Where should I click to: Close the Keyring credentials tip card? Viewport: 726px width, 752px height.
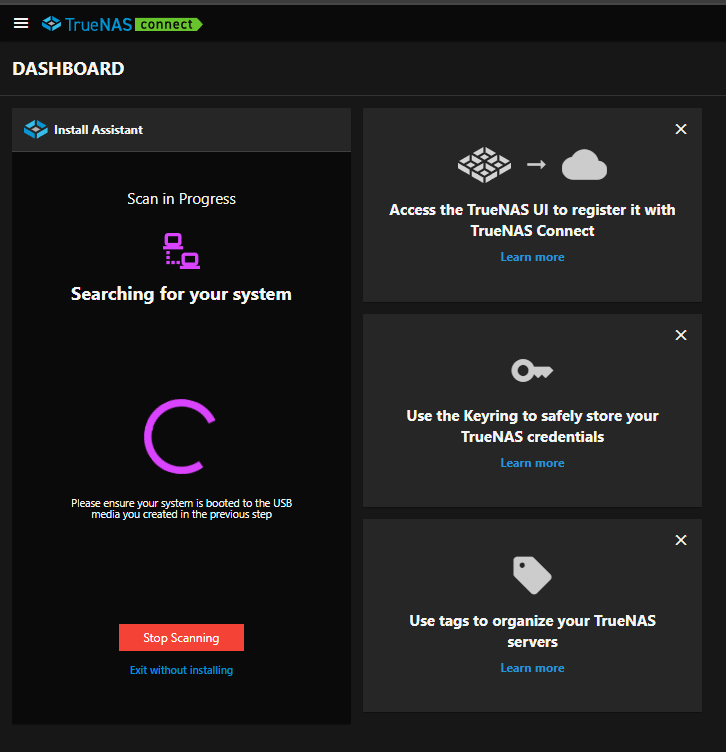point(681,335)
